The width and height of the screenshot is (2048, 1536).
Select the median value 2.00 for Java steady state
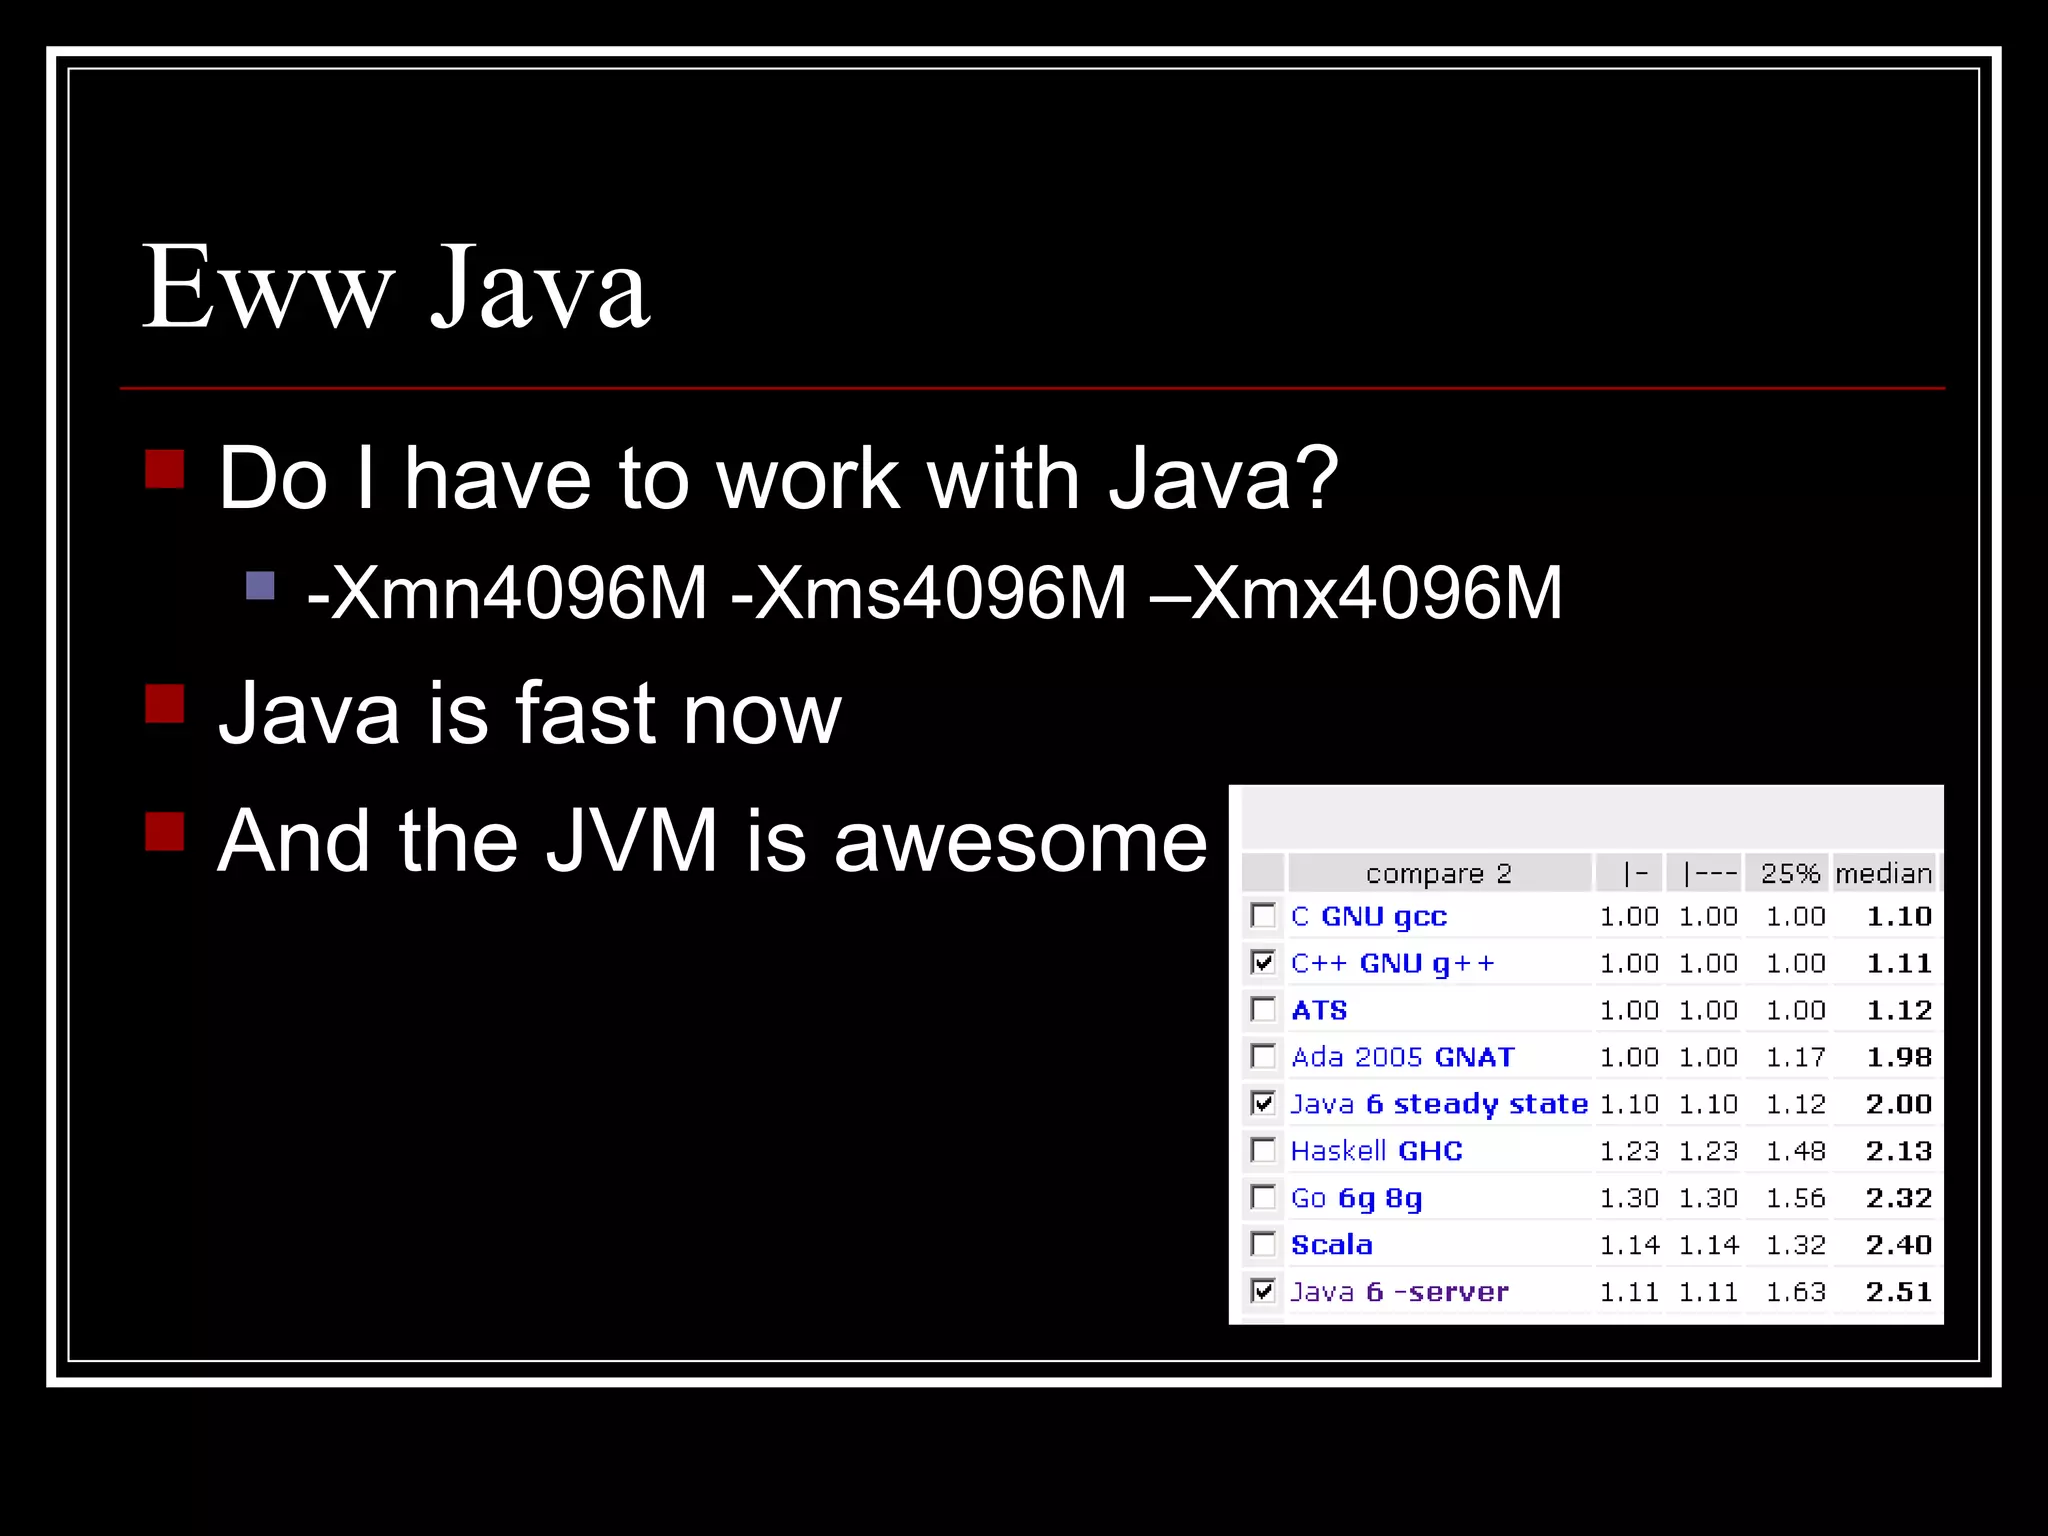click(1899, 1104)
